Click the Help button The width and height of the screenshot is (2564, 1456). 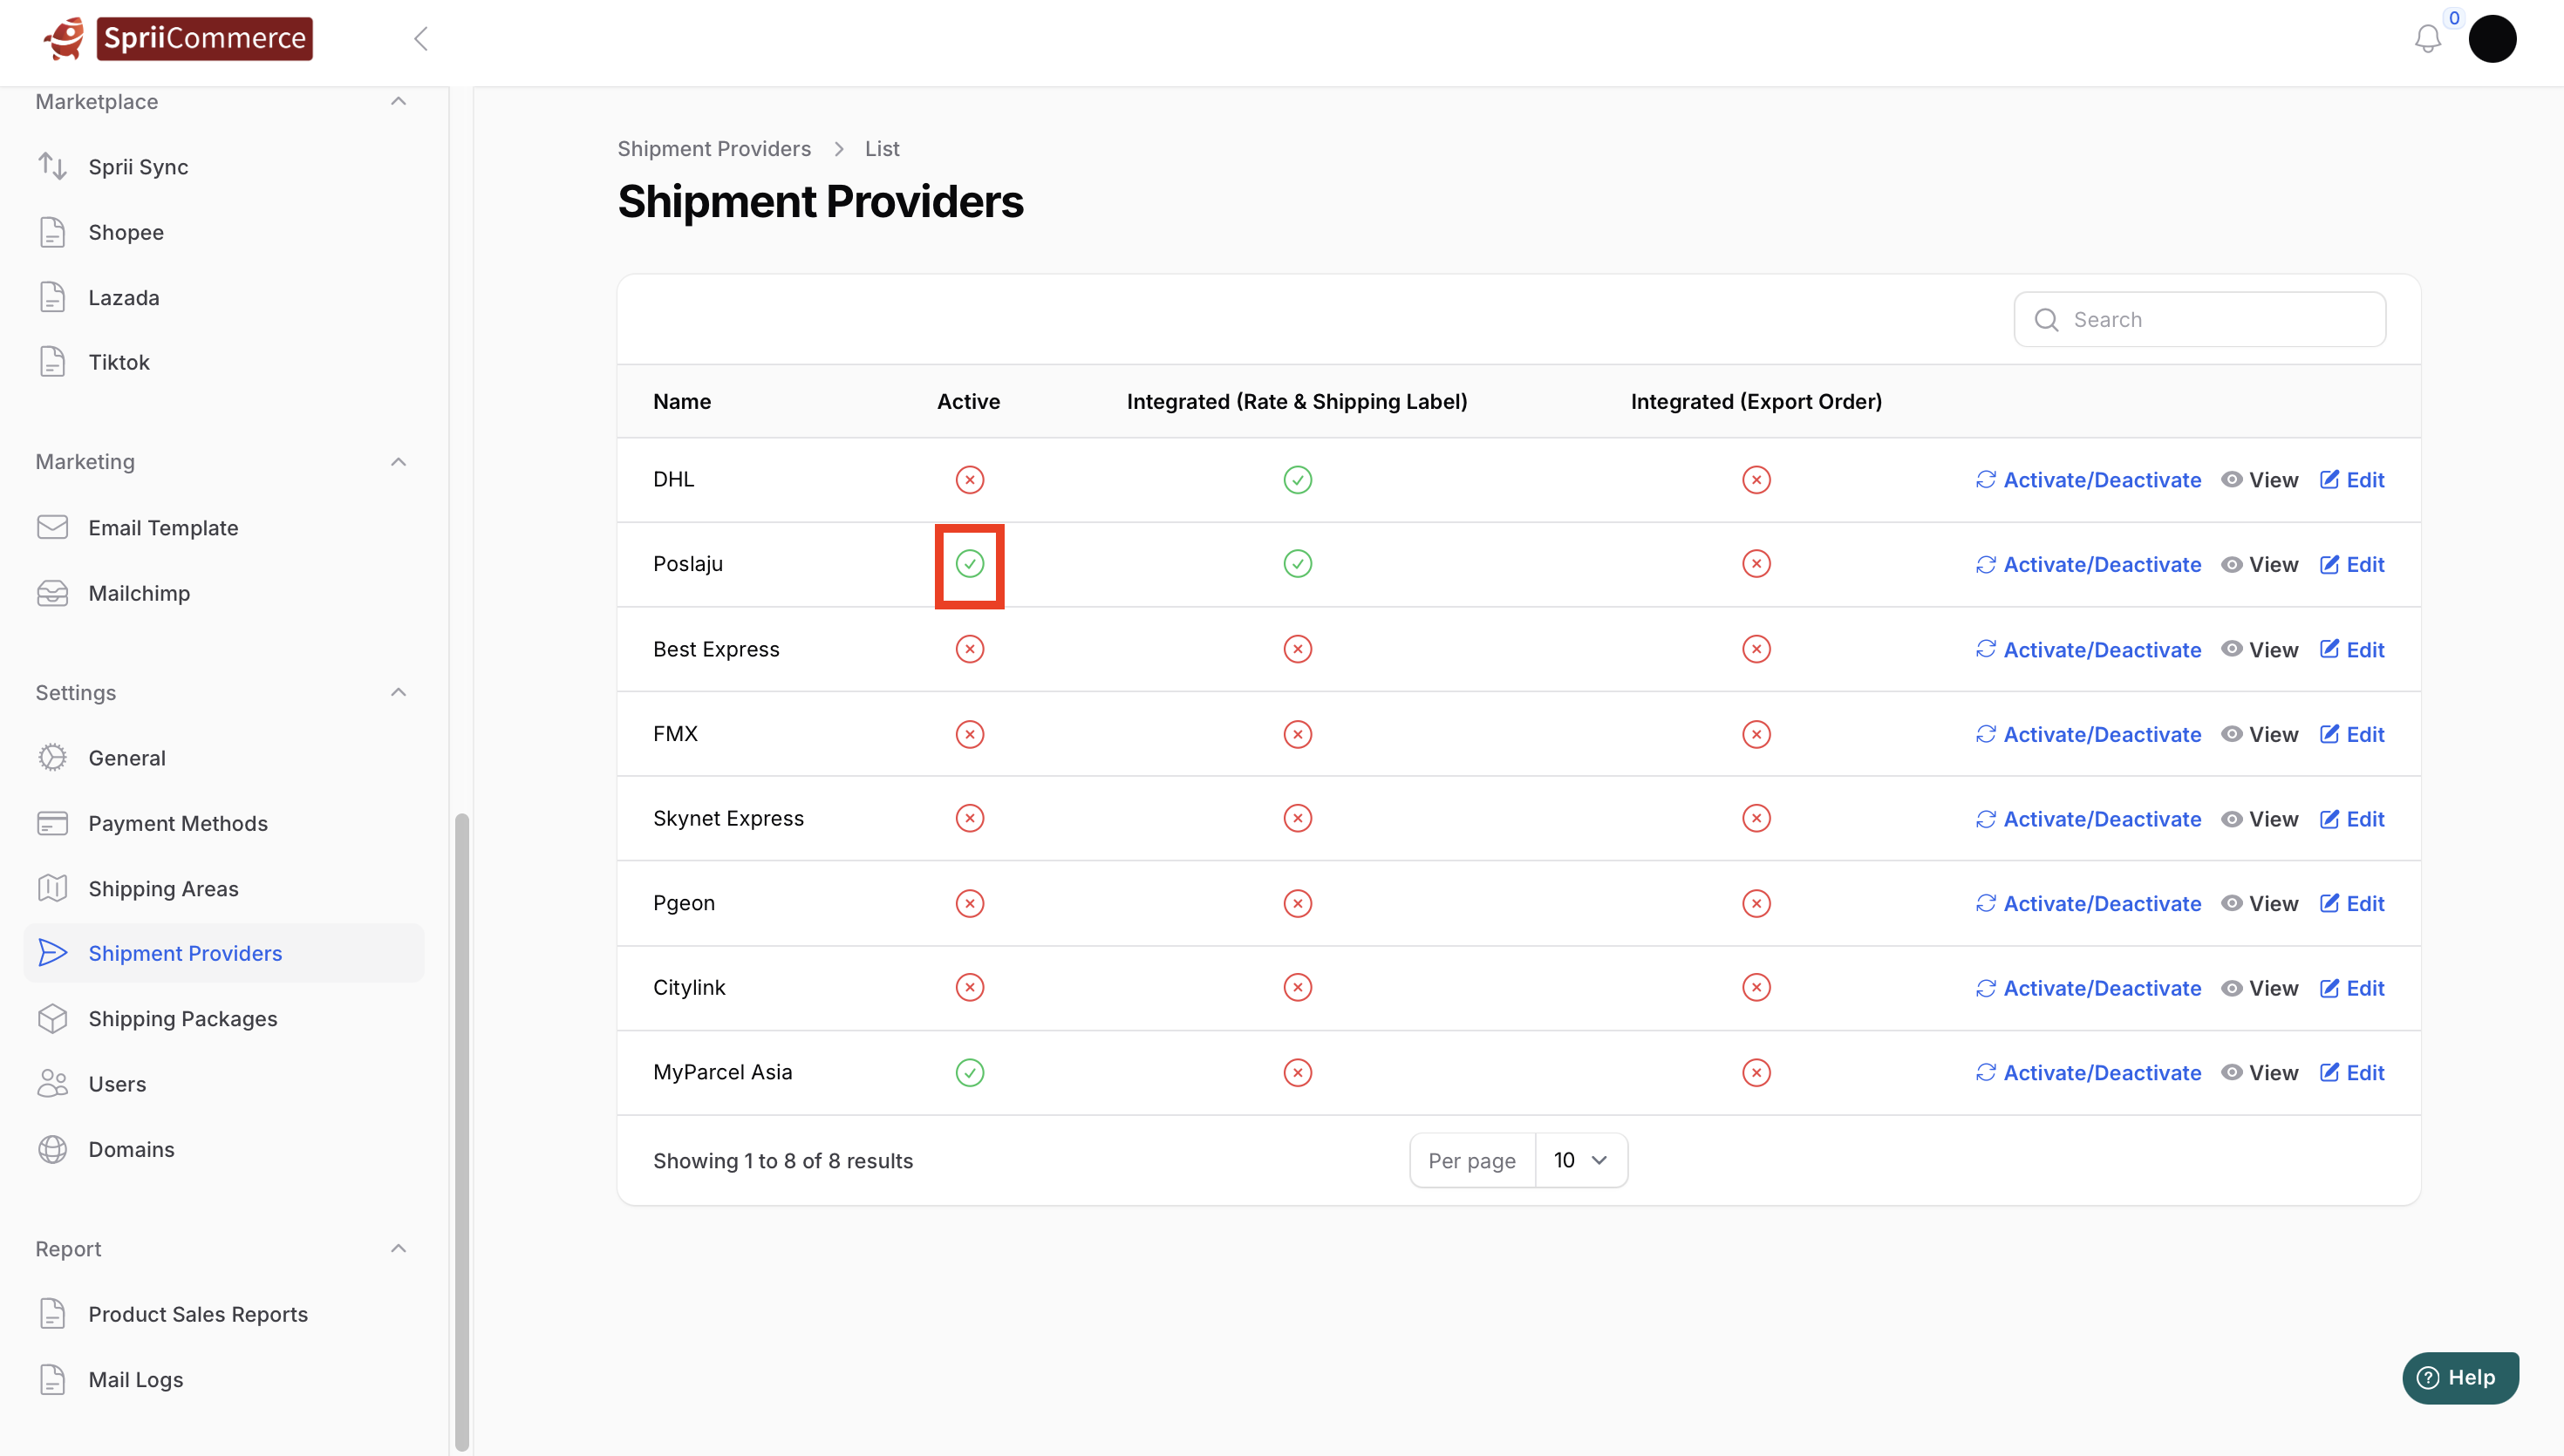coord(2460,1377)
